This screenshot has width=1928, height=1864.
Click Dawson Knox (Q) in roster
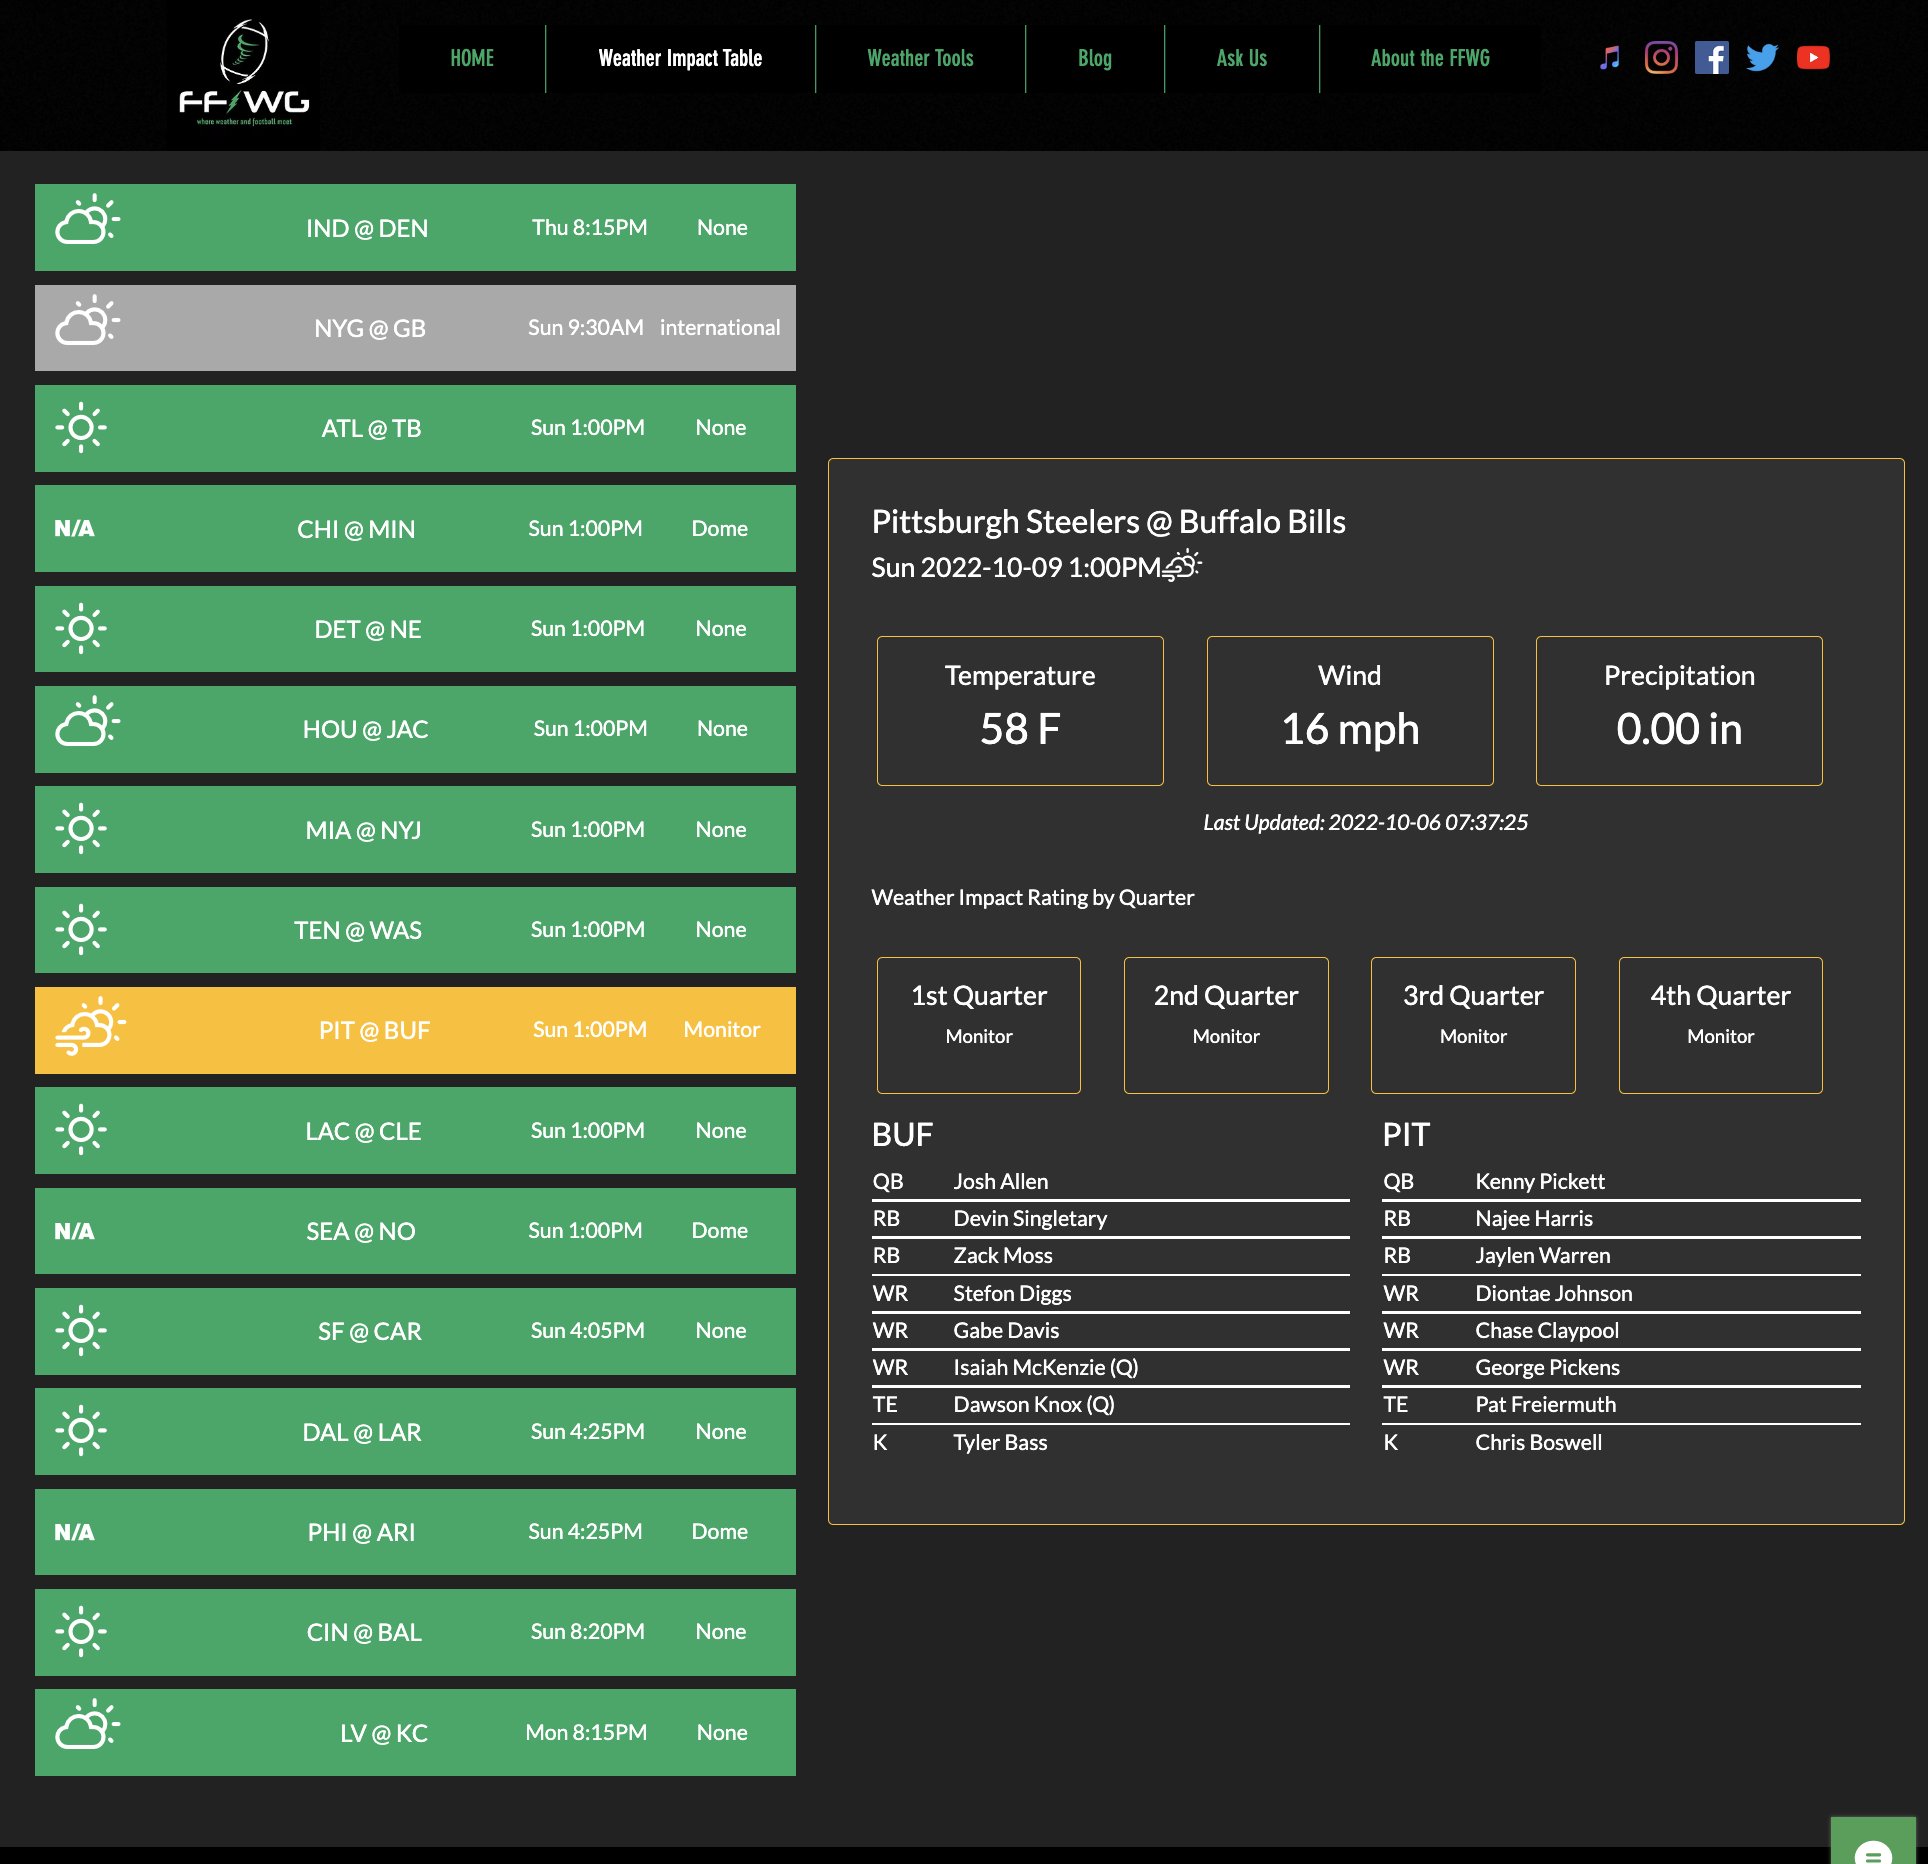pos(1034,1404)
